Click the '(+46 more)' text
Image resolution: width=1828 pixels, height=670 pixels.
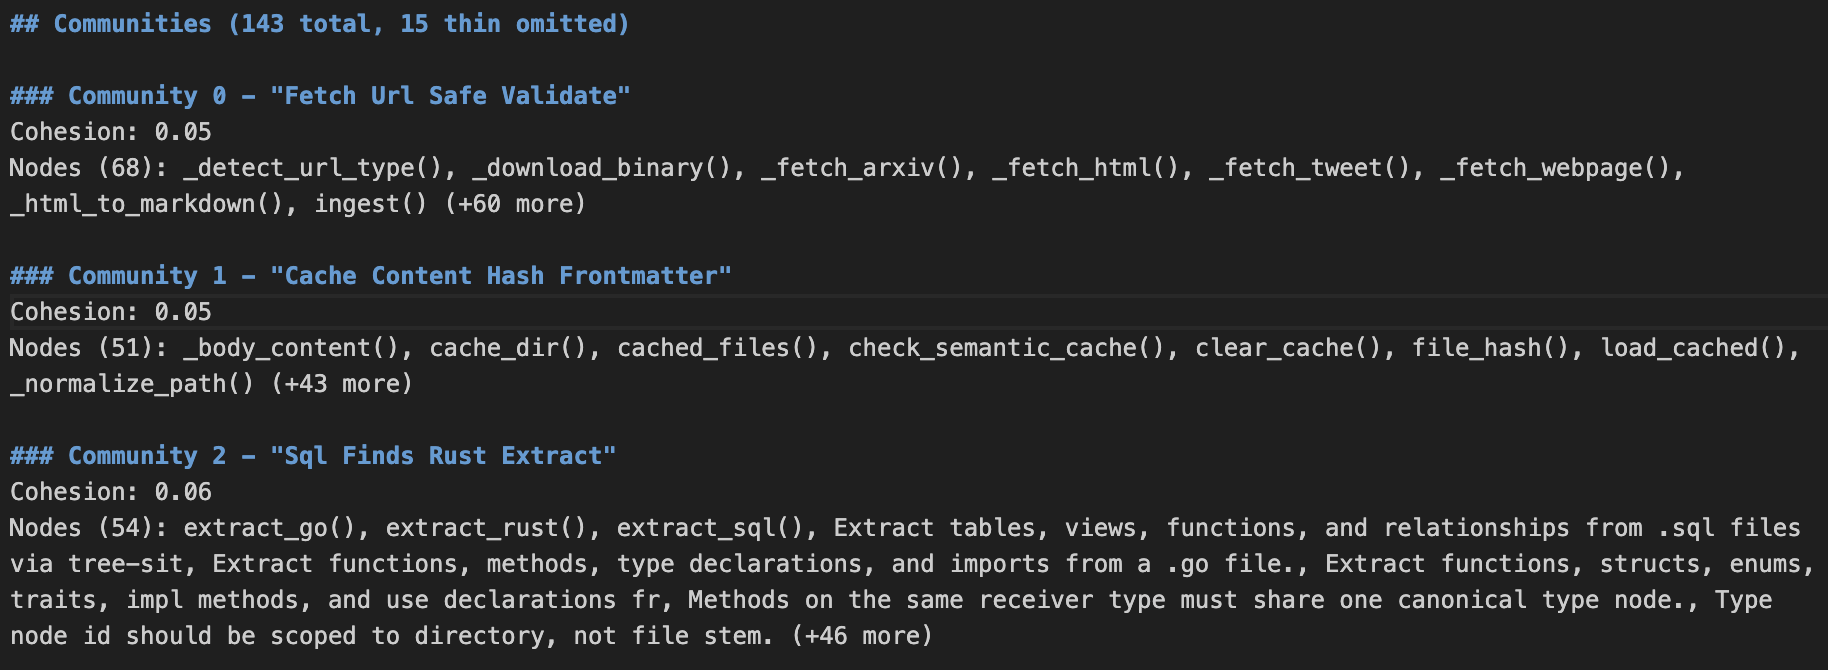pyautogui.click(x=862, y=636)
